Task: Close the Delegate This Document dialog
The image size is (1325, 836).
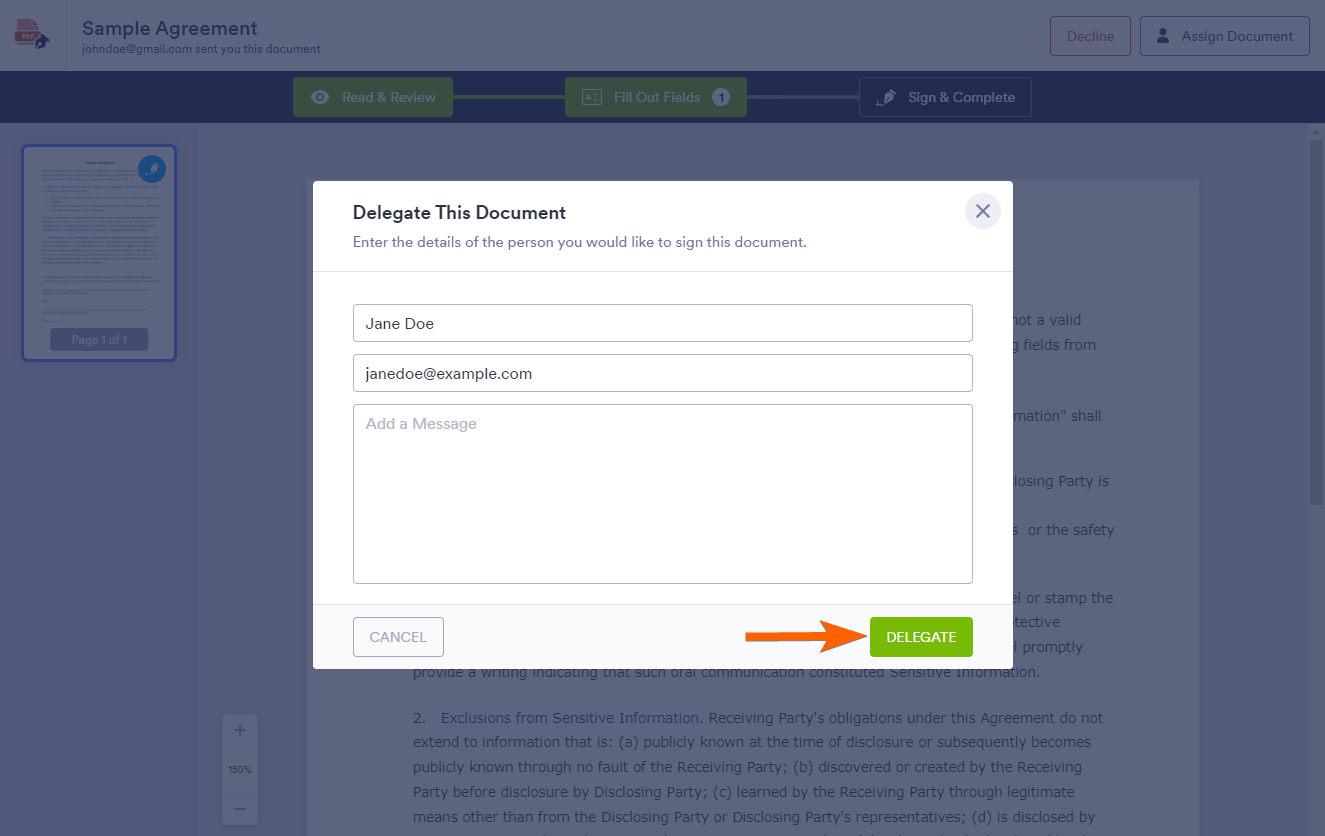Action: (x=982, y=211)
